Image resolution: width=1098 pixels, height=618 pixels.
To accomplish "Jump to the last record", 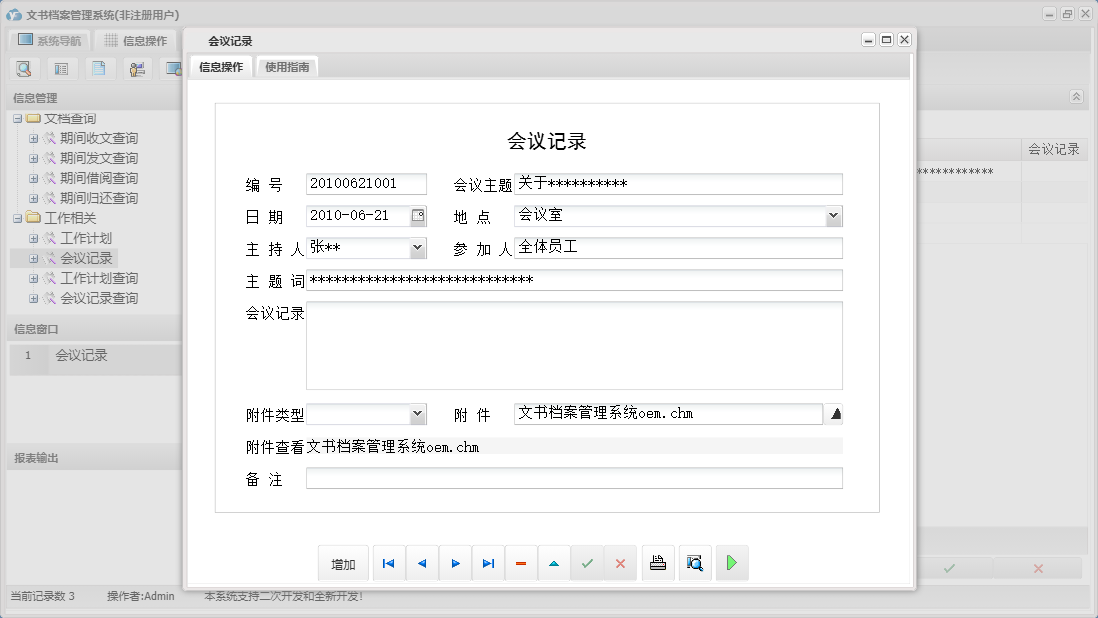I will (488, 563).
